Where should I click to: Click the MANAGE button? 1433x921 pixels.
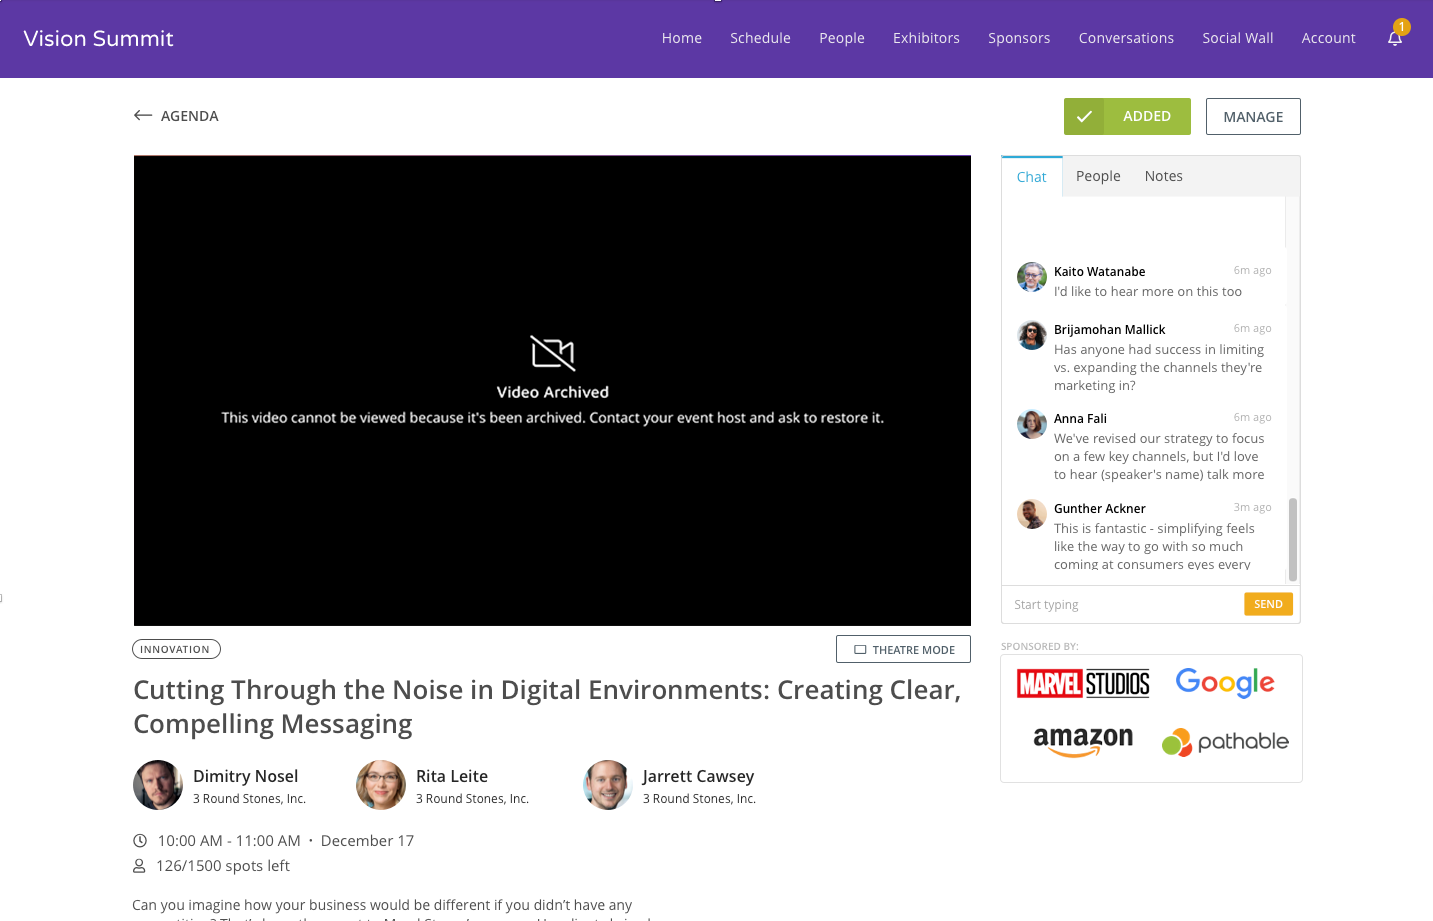click(x=1253, y=116)
